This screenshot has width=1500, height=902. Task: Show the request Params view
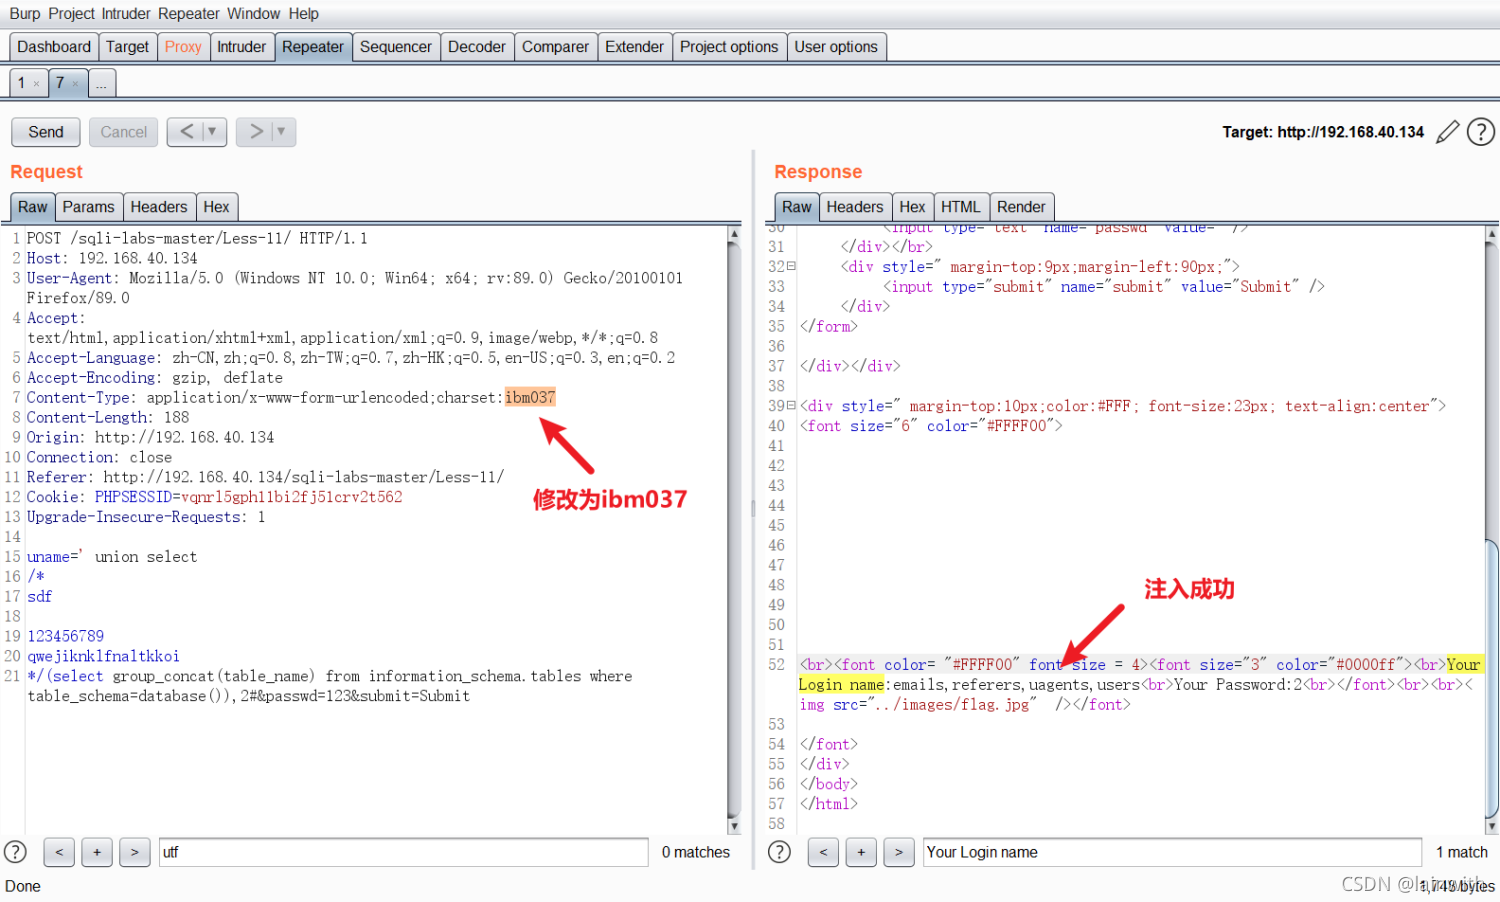[x=89, y=207]
